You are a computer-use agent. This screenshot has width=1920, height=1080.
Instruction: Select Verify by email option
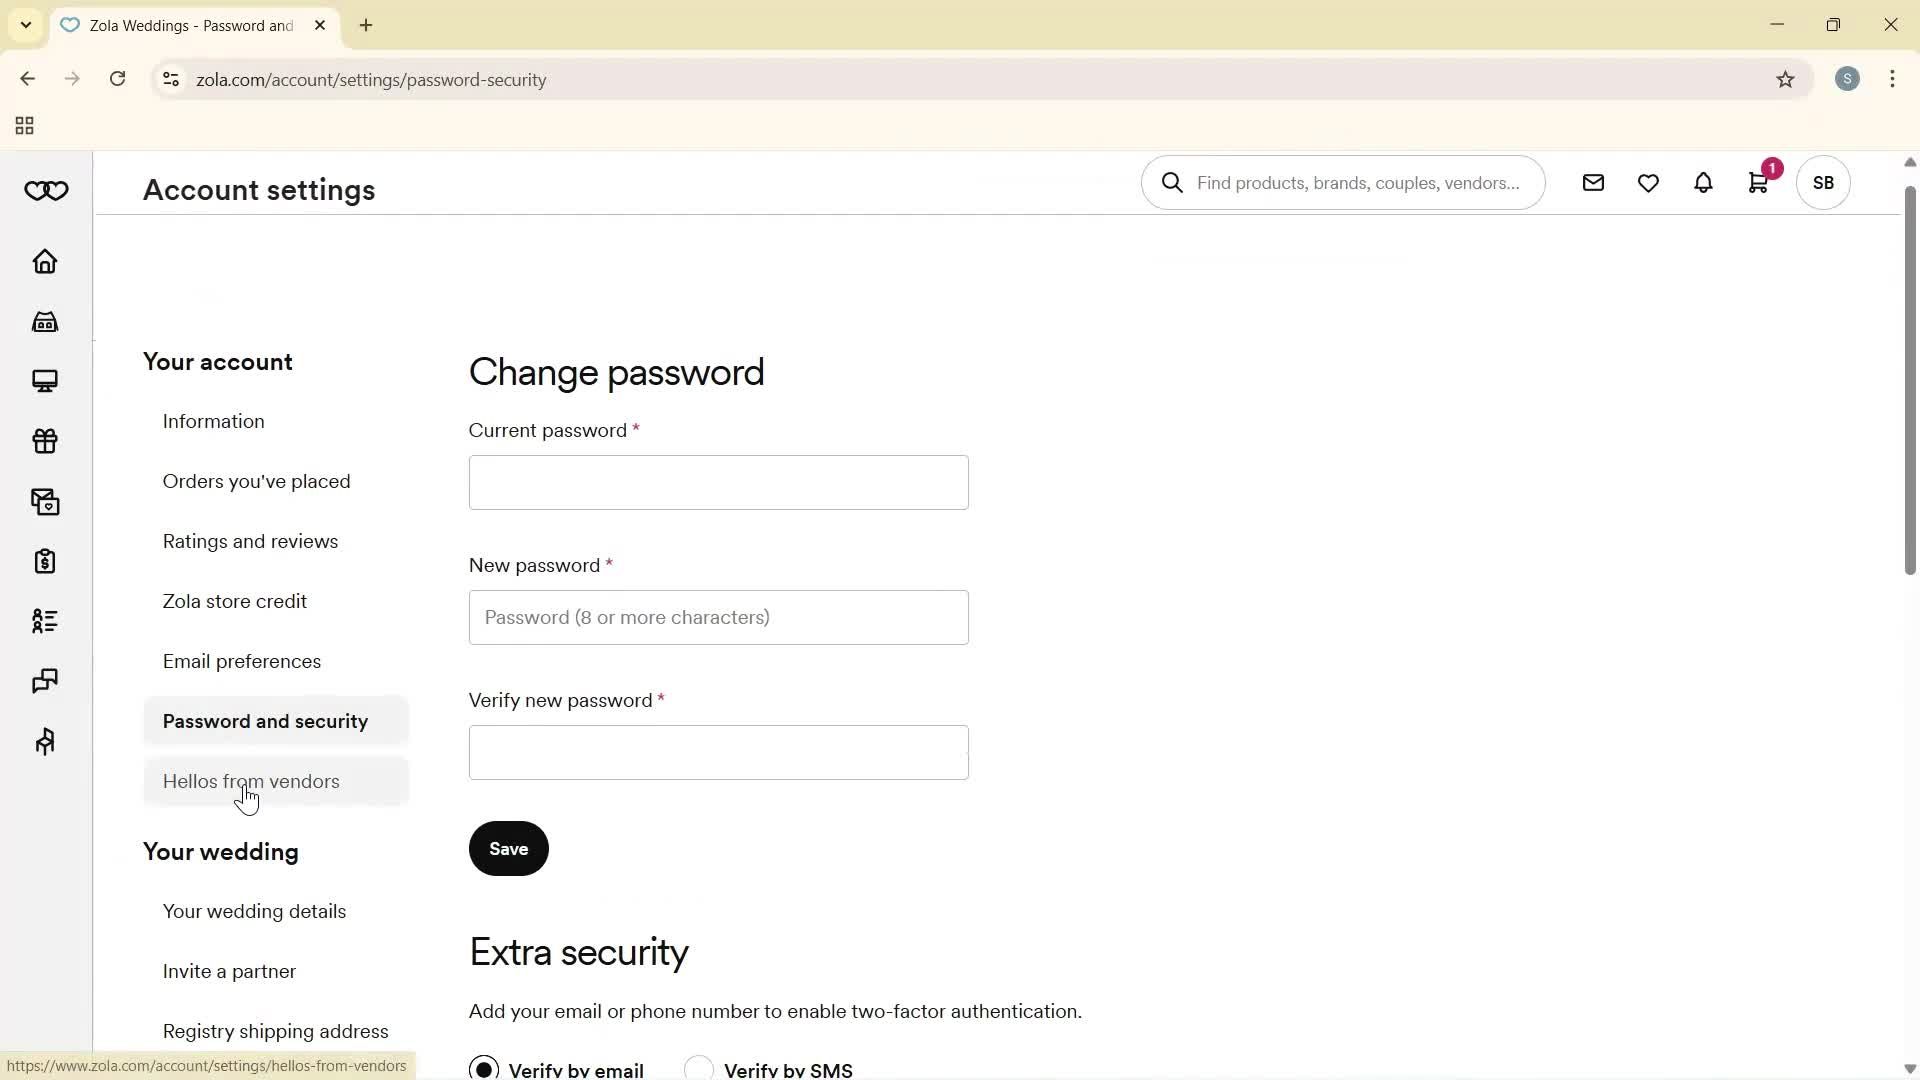coord(486,1068)
